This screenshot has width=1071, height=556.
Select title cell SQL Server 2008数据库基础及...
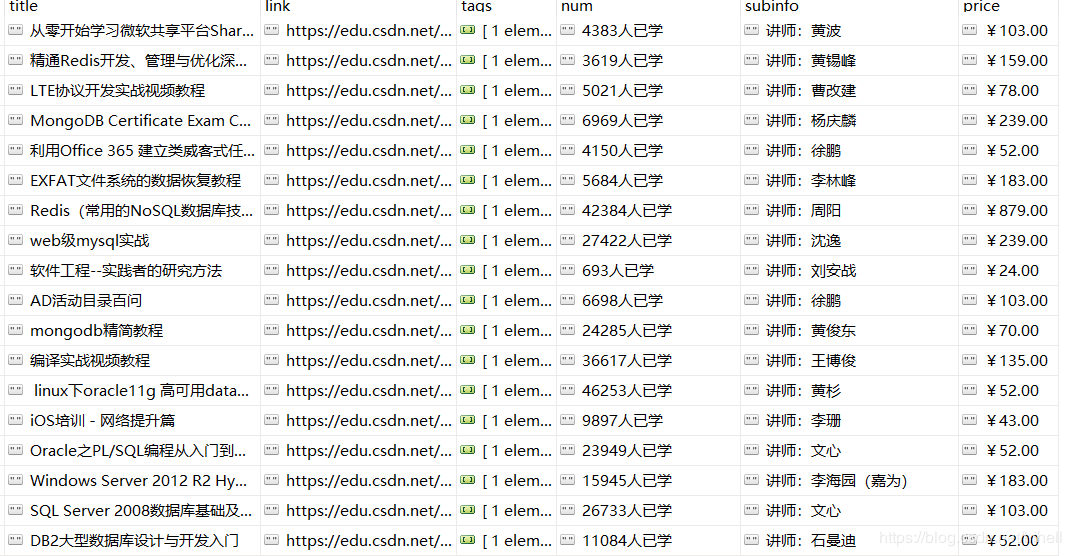[x=133, y=511]
